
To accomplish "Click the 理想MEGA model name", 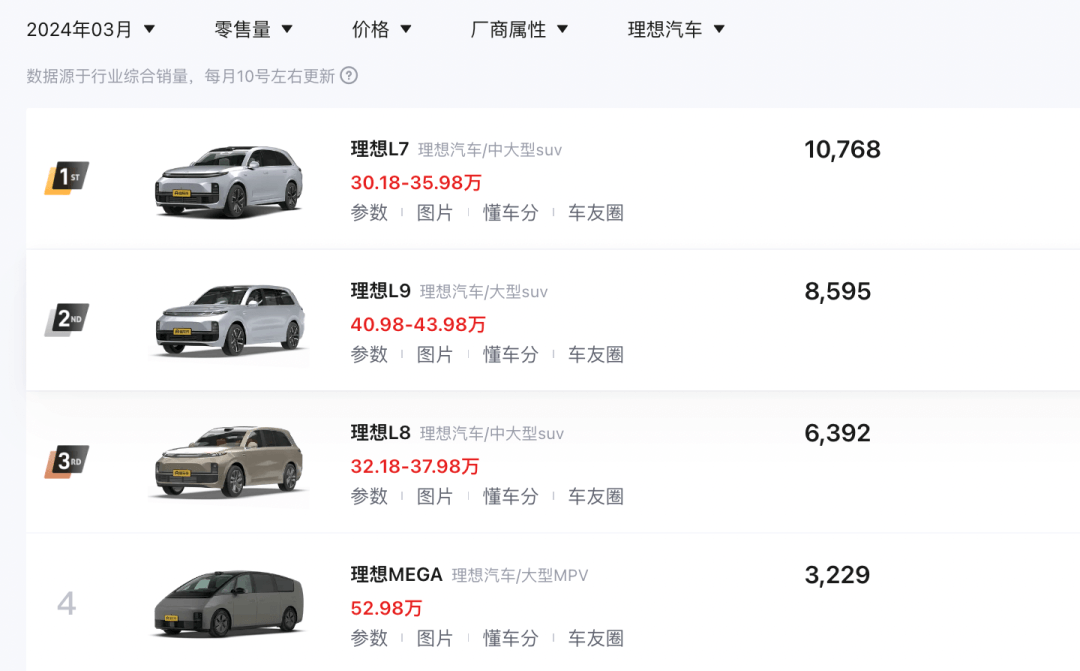I will (x=396, y=575).
